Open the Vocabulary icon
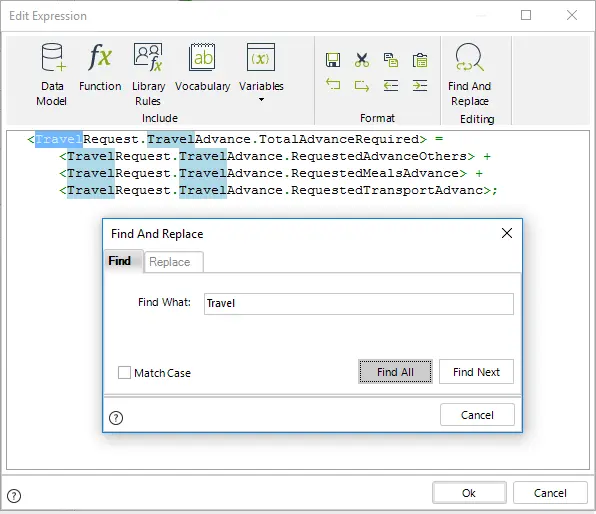Viewport: 596px width, 514px height. click(202, 57)
